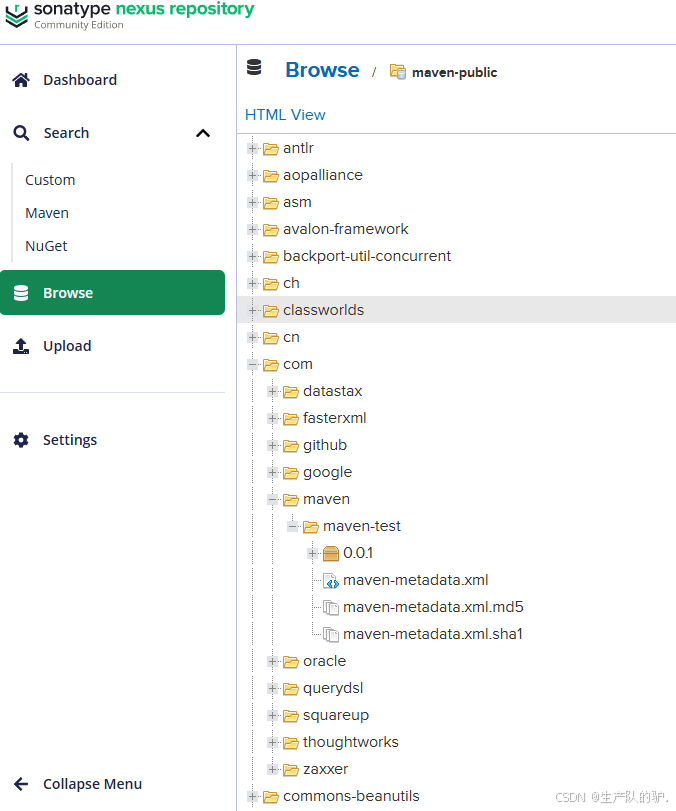
Task: Click the Collapse Menu arrow icon
Action: tap(21, 784)
